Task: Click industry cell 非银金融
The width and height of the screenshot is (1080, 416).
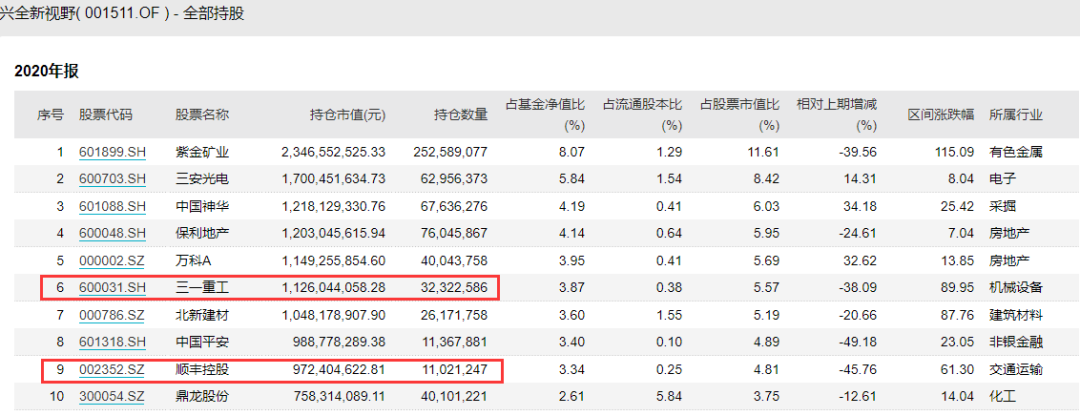Action: (1016, 342)
